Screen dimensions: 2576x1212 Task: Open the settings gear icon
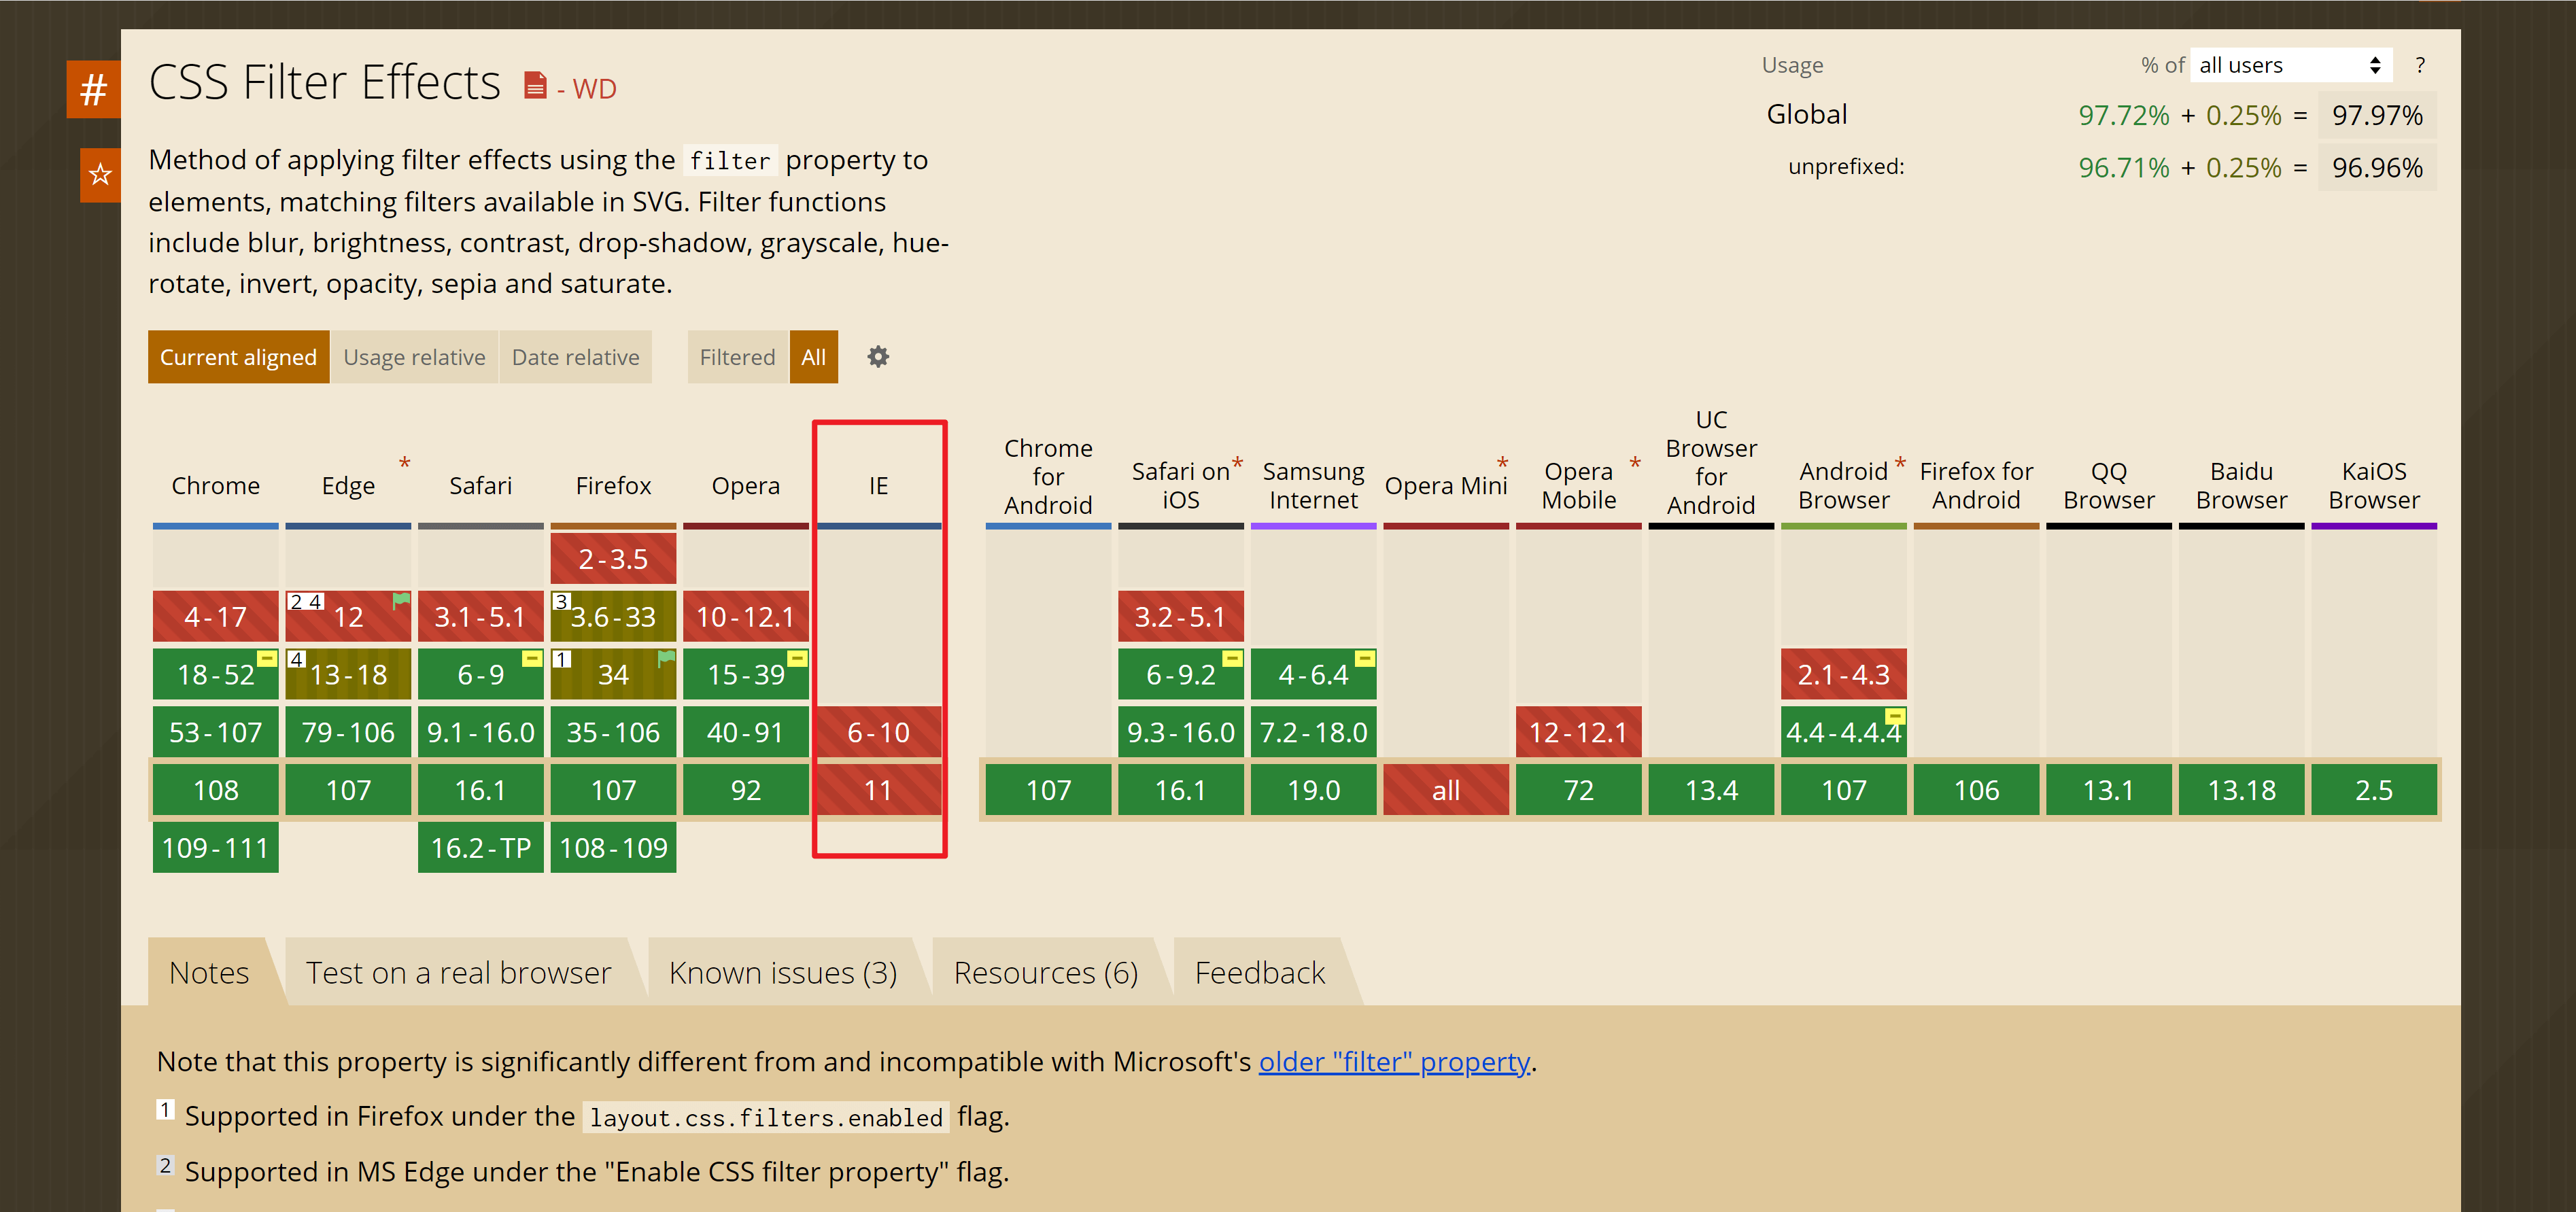877,357
